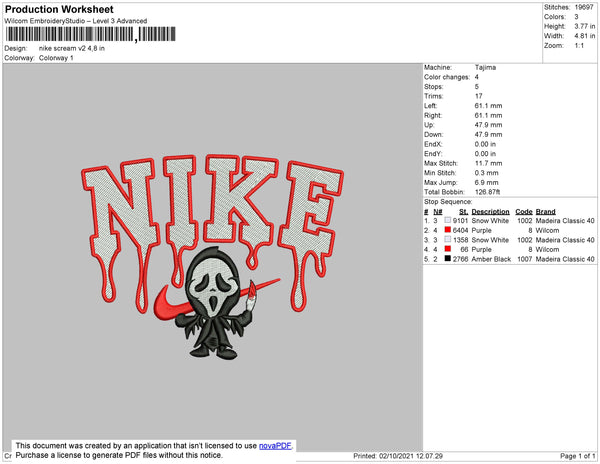Click the design name 'nike scream v2 4,8 in'
Screen dimensions: 600x464
pyautogui.click(x=72, y=48)
